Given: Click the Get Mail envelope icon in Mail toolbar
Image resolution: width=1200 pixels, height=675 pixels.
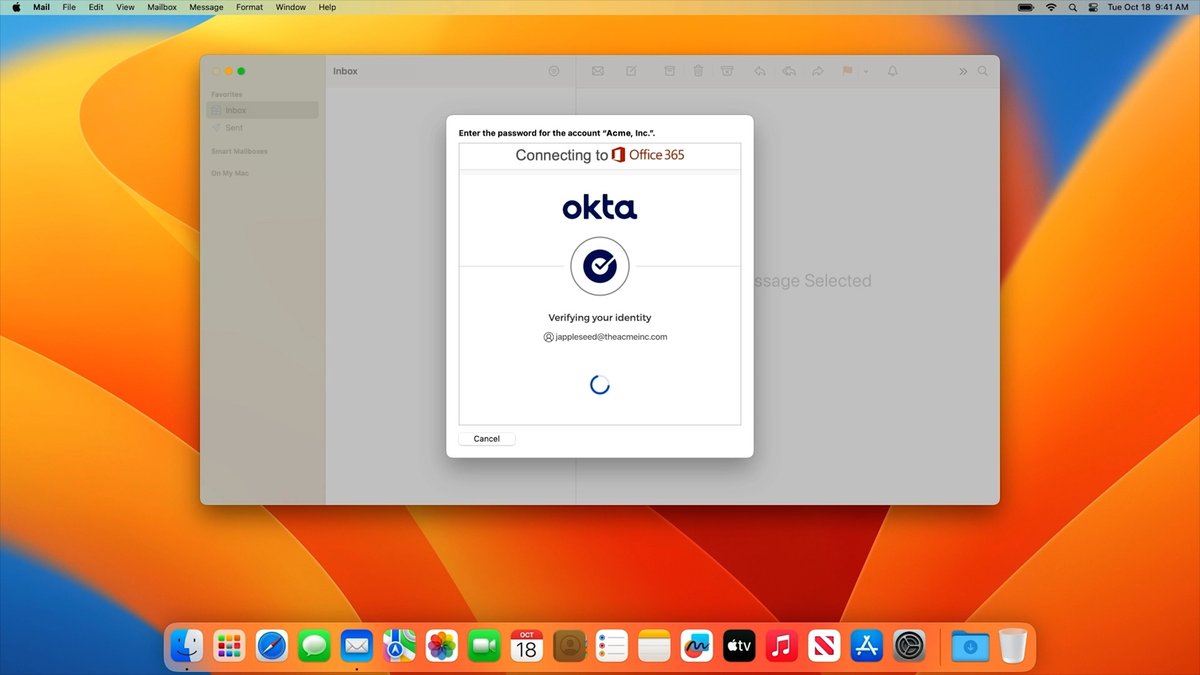Looking at the screenshot, I should click(x=598, y=71).
